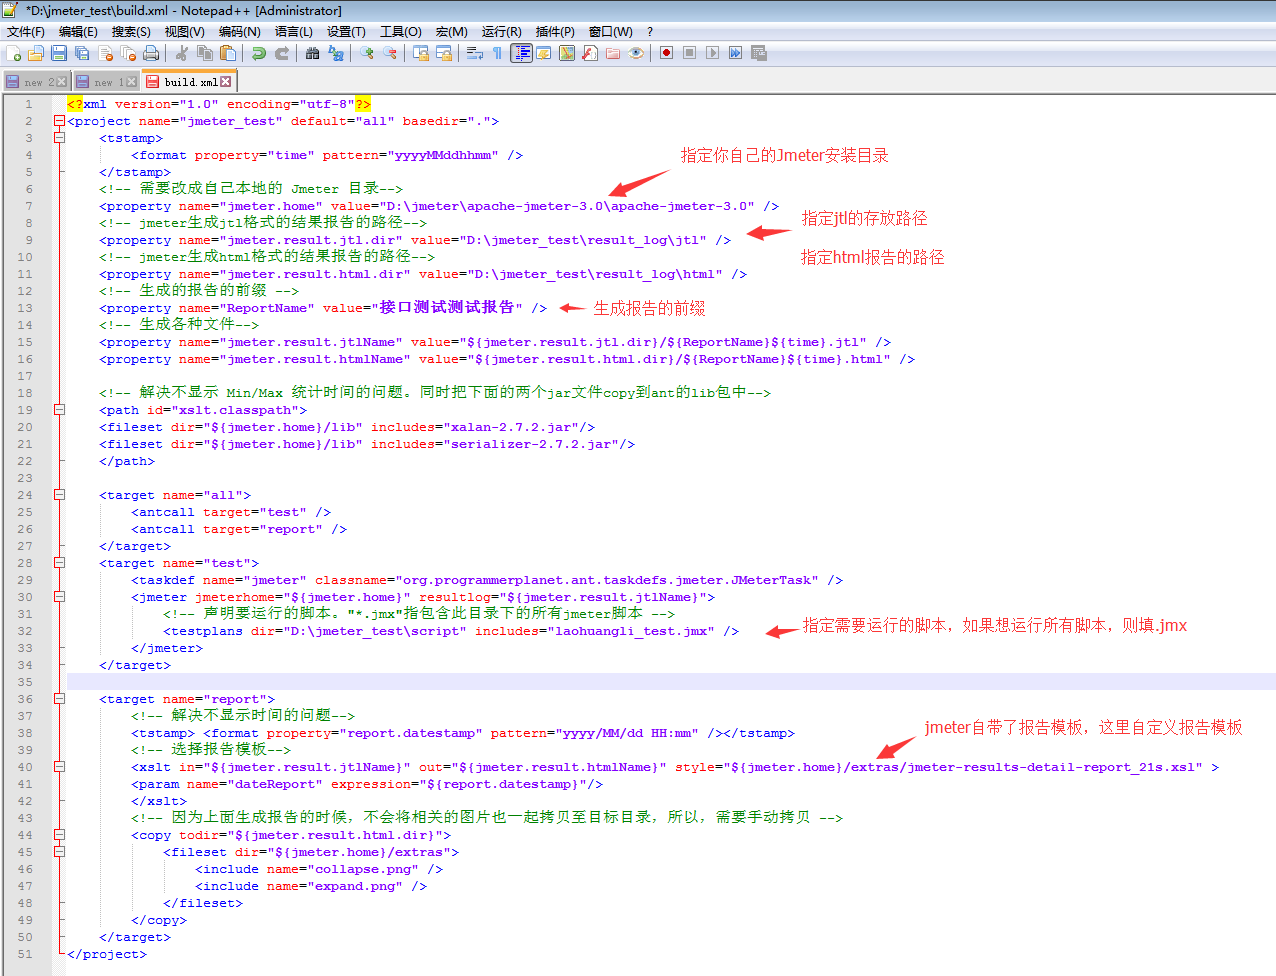The width and height of the screenshot is (1276, 976).
Task: Click the Save Recorded Macro icon
Action: pyautogui.click(x=758, y=53)
